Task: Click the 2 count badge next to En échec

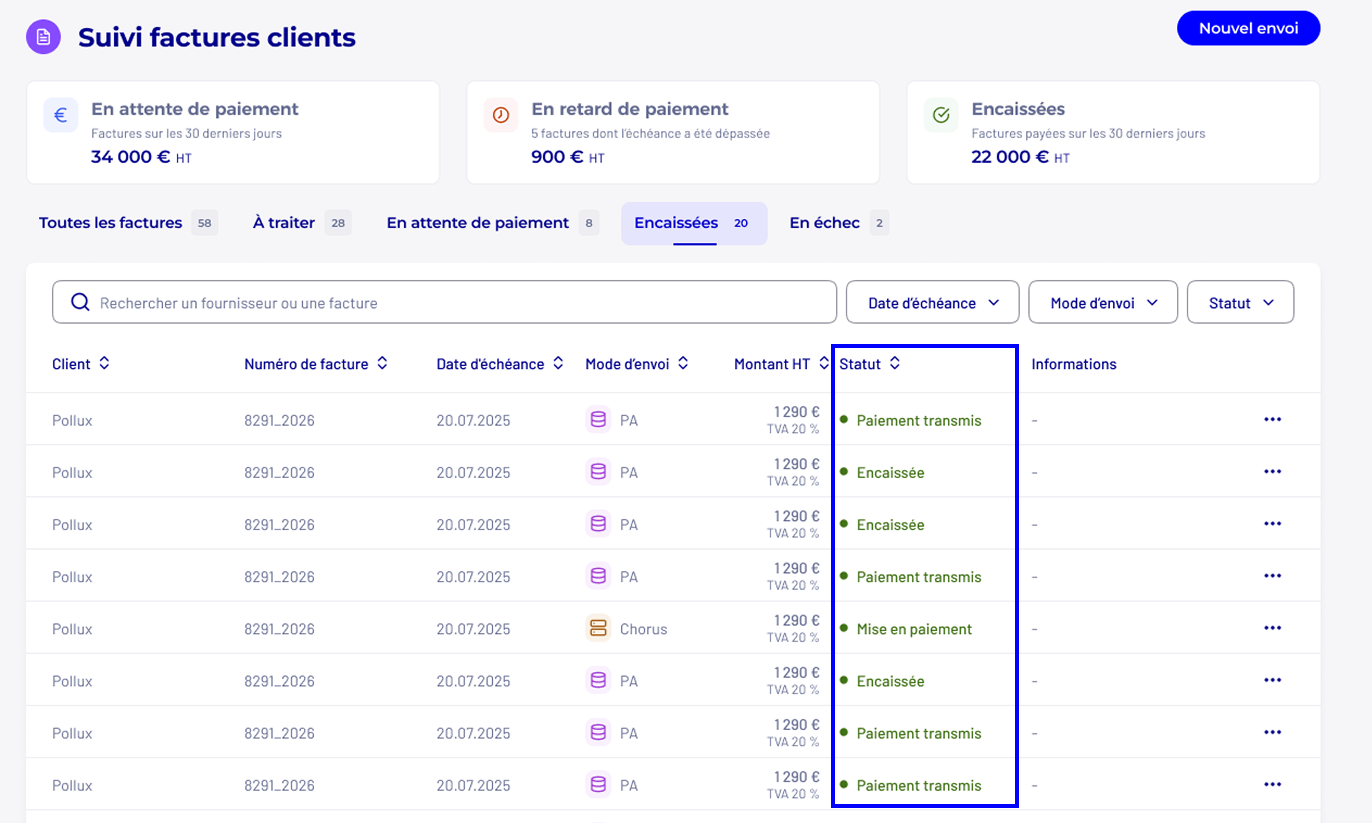Action: click(x=879, y=223)
